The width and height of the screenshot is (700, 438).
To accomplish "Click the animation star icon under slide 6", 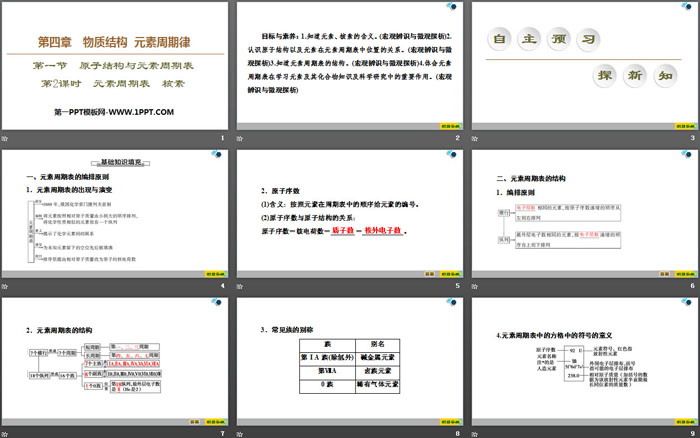I will click(475, 286).
